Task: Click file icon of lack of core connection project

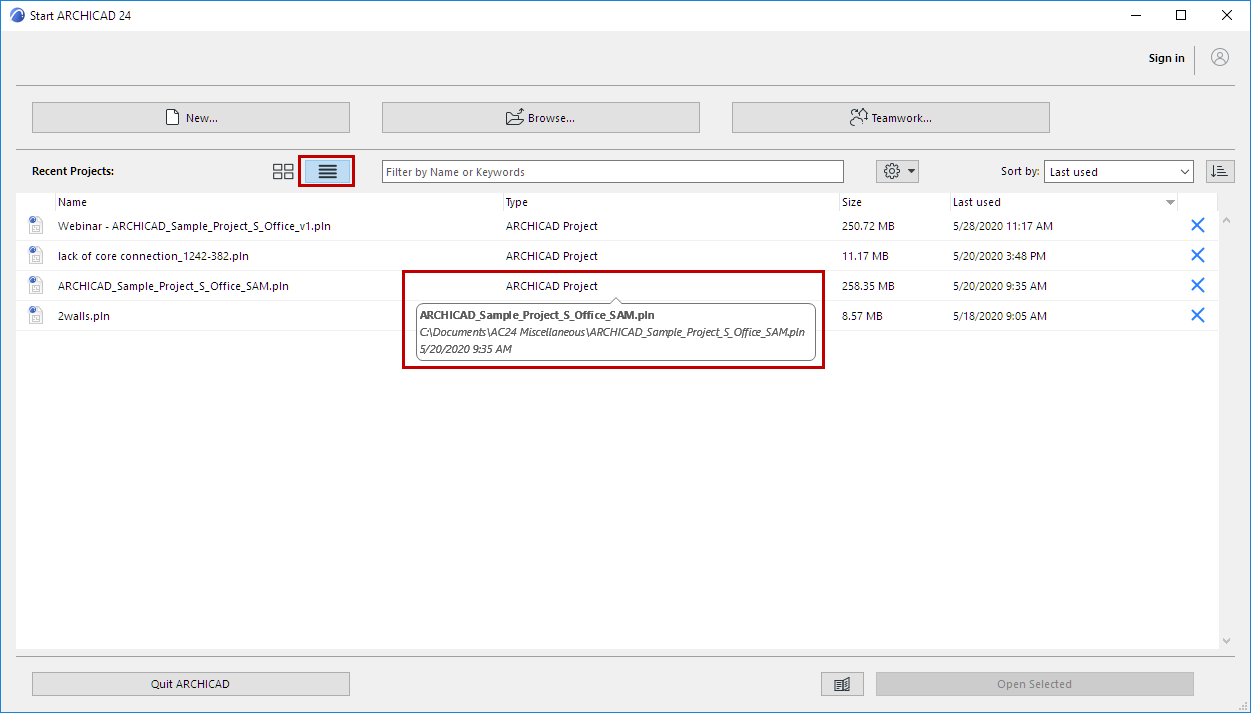Action: pos(36,256)
